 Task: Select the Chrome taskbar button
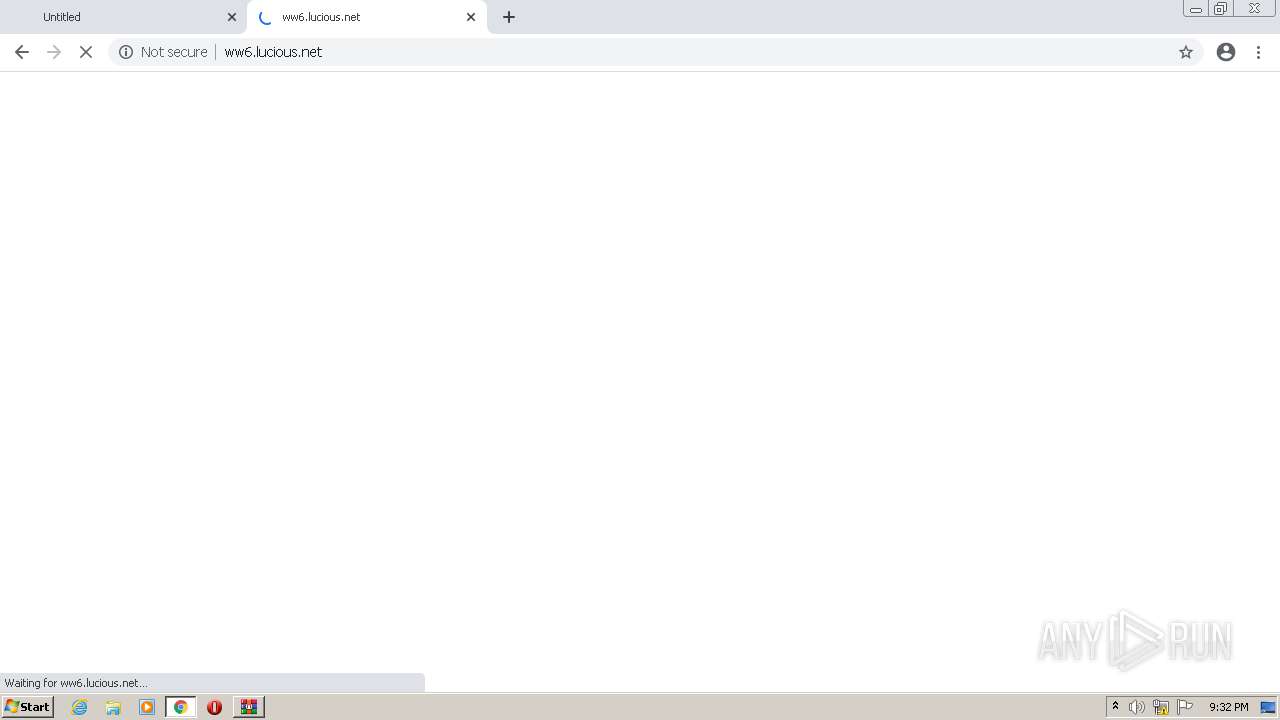click(x=181, y=707)
